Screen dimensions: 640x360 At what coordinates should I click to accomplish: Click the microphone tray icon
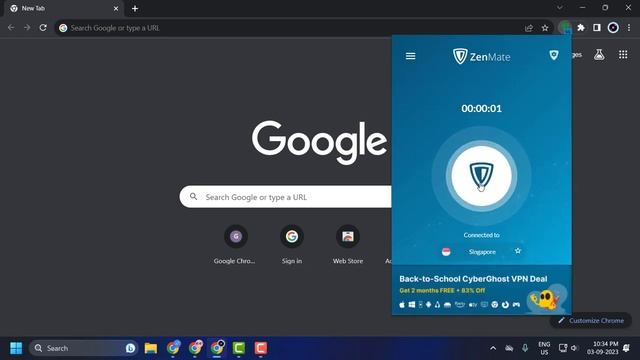click(525, 348)
